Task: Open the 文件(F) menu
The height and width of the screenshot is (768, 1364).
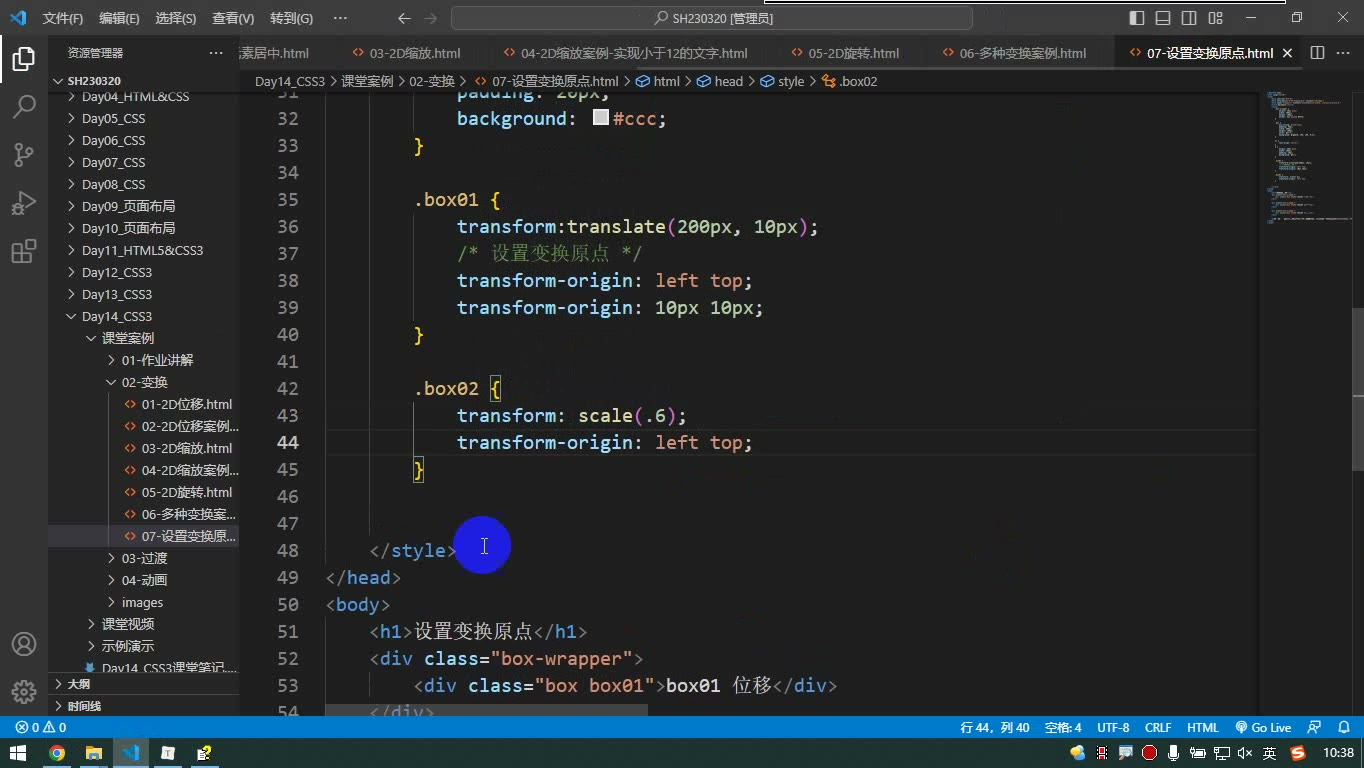Action: [63, 18]
